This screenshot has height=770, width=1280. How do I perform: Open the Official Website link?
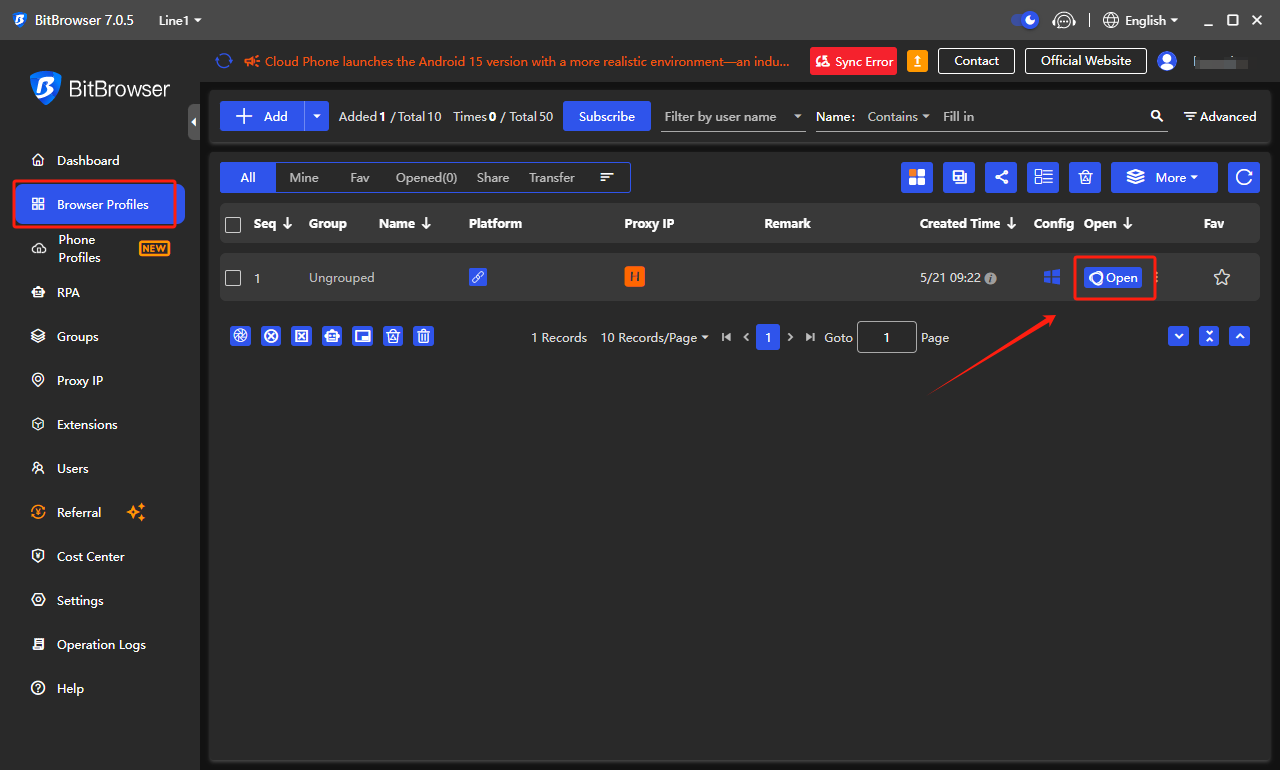click(1086, 61)
